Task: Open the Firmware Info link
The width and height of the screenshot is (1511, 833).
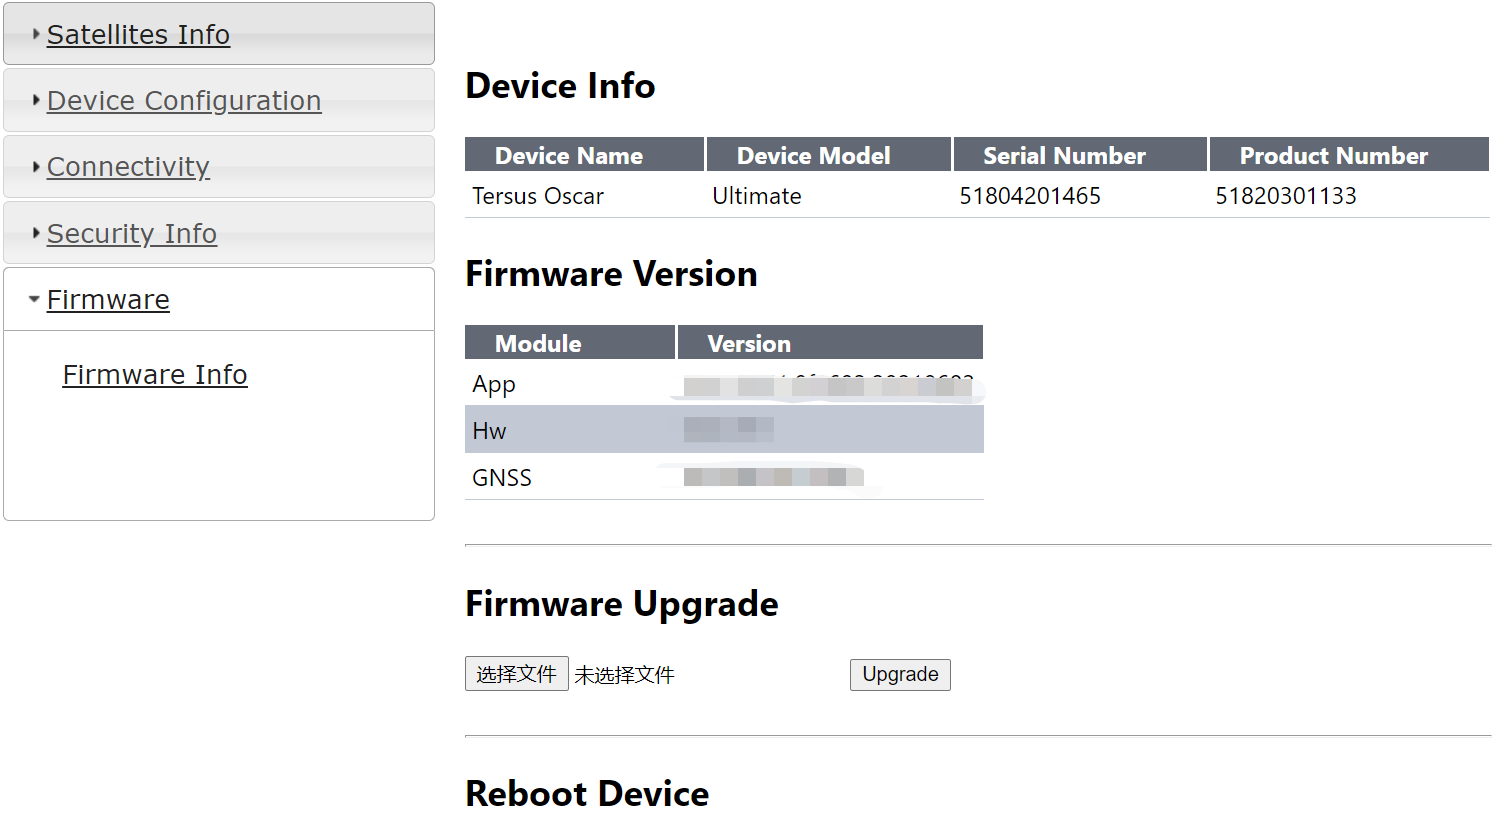Action: point(155,374)
